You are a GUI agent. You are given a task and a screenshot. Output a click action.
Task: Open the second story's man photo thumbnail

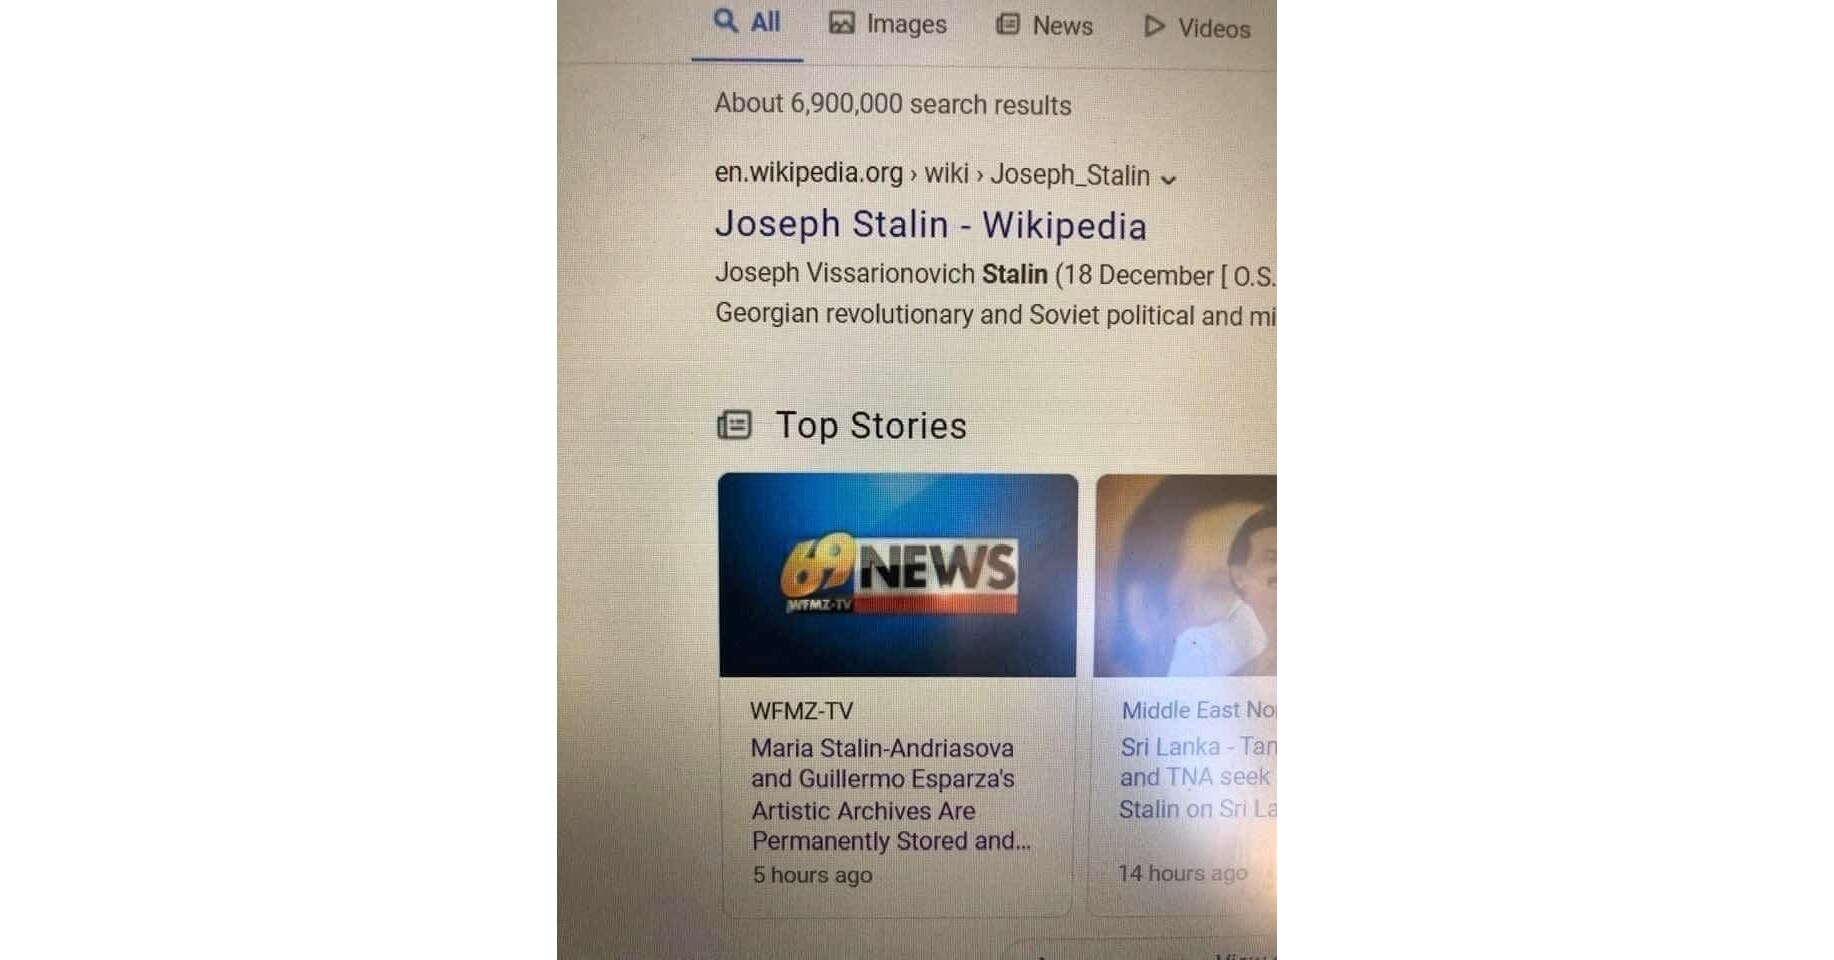click(1186, 575)
